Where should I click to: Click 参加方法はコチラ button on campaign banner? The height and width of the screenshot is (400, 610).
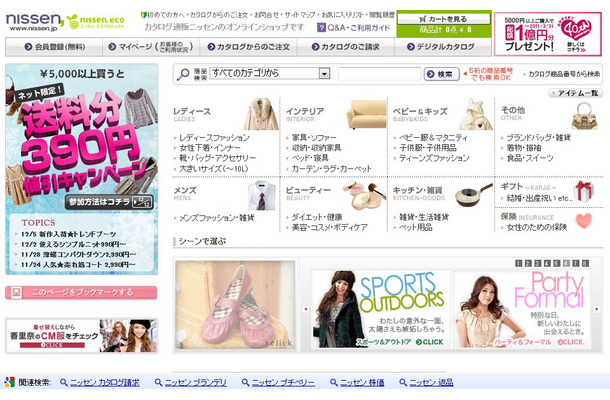(109, 202)
